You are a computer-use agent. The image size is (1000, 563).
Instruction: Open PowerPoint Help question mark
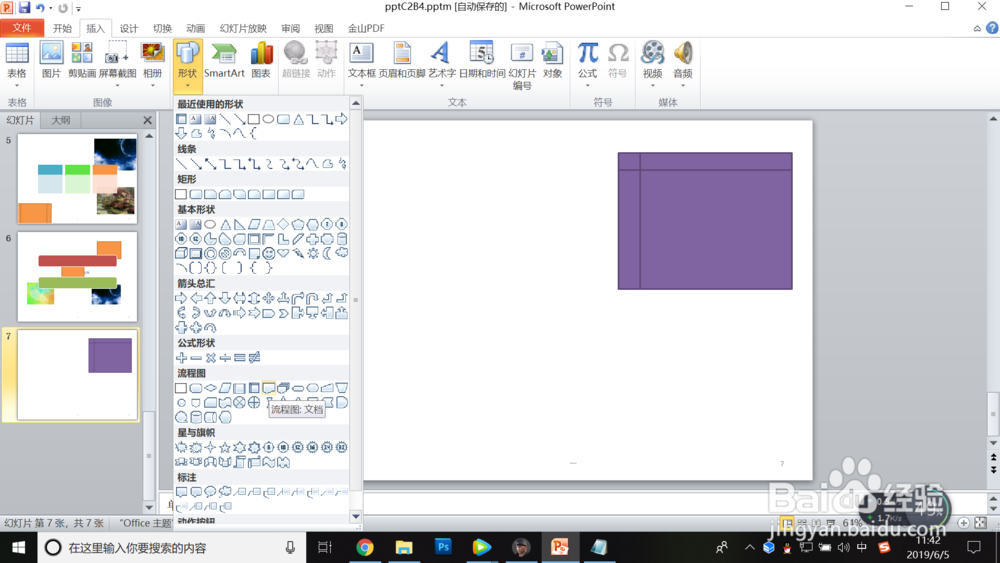(992, 28)
